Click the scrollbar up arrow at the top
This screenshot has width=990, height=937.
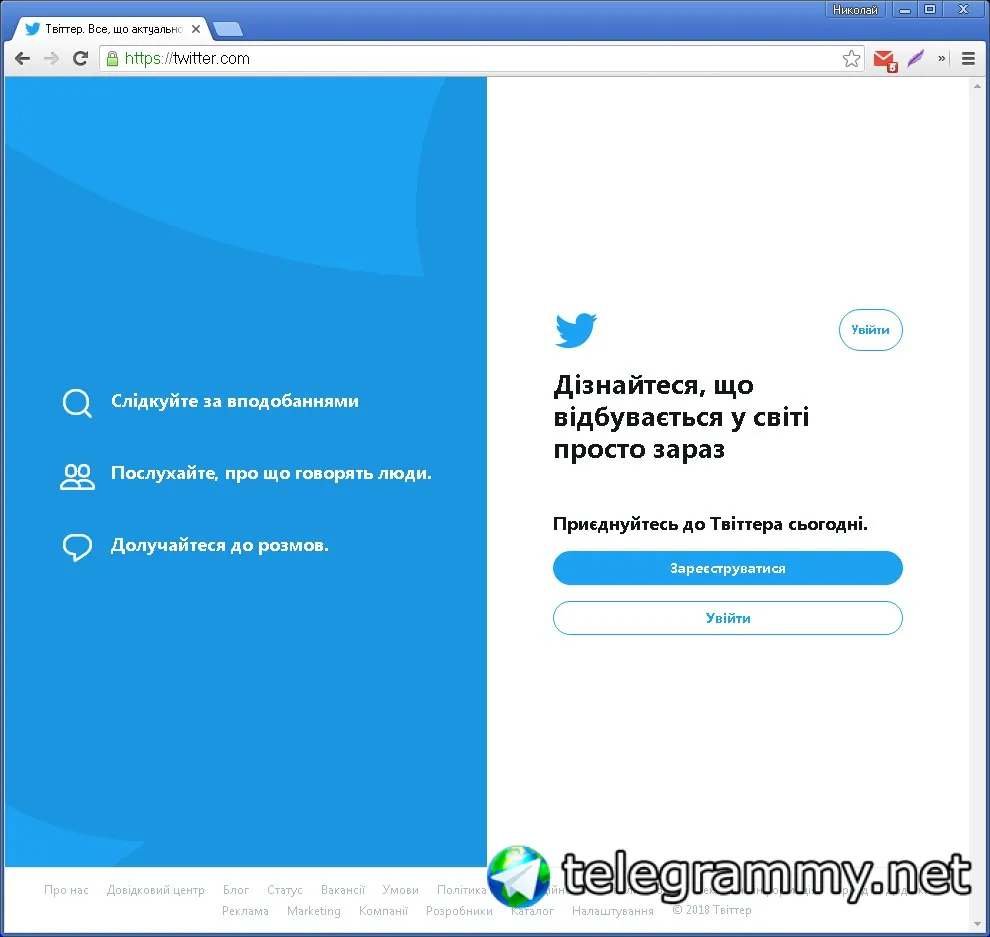tap(978, 85)
